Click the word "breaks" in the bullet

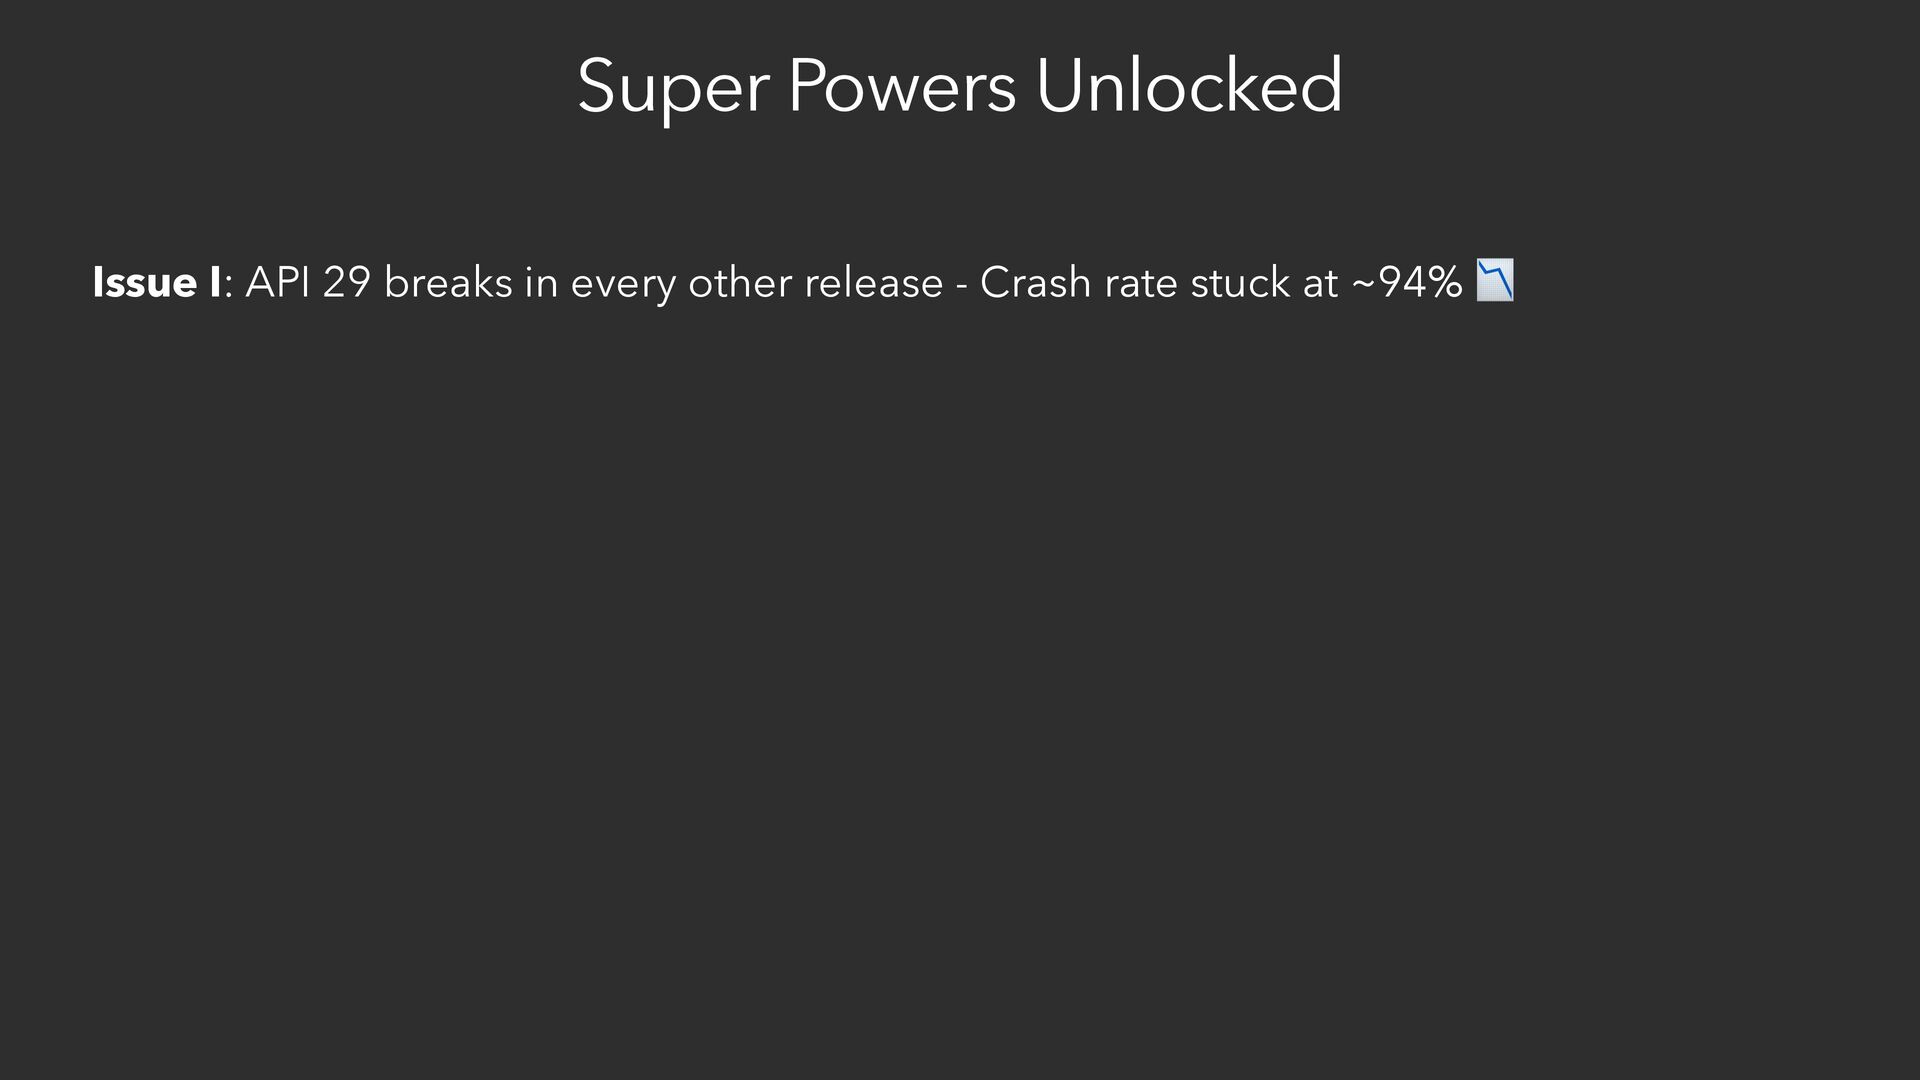tap(448, 283)
